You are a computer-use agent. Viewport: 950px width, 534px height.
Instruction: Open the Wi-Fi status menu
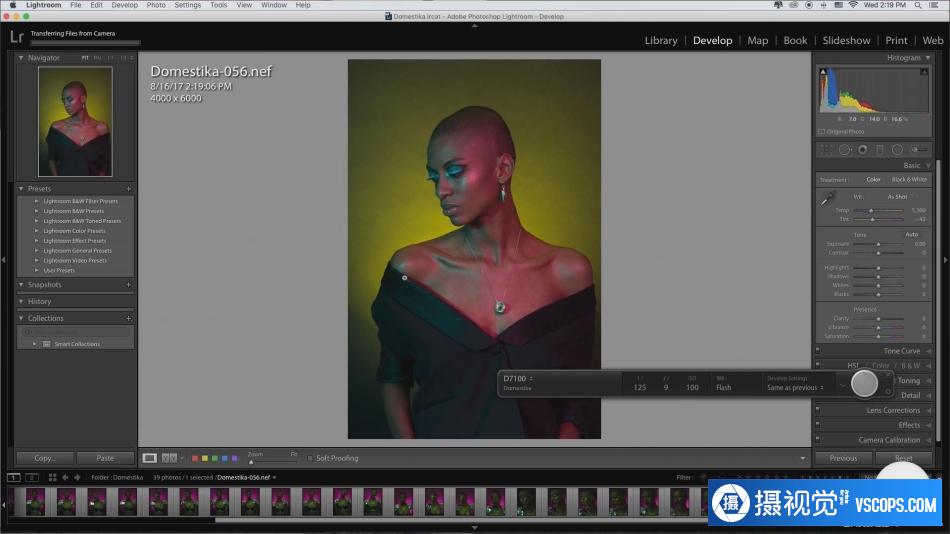pyautogui.click(x=853, y=5)
